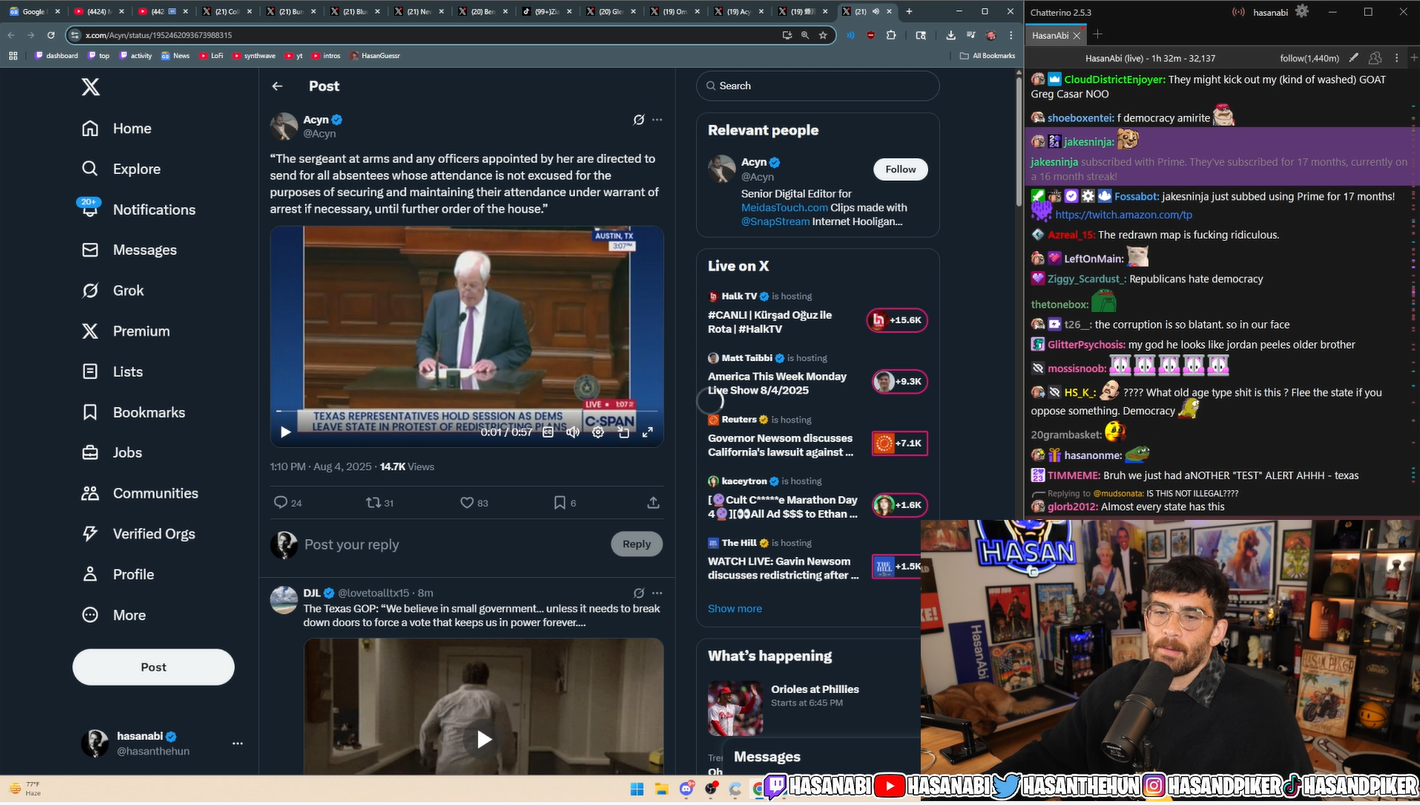Open Communities in sidebar
This screenshot has height=805, width=1420.
(140, 493)
